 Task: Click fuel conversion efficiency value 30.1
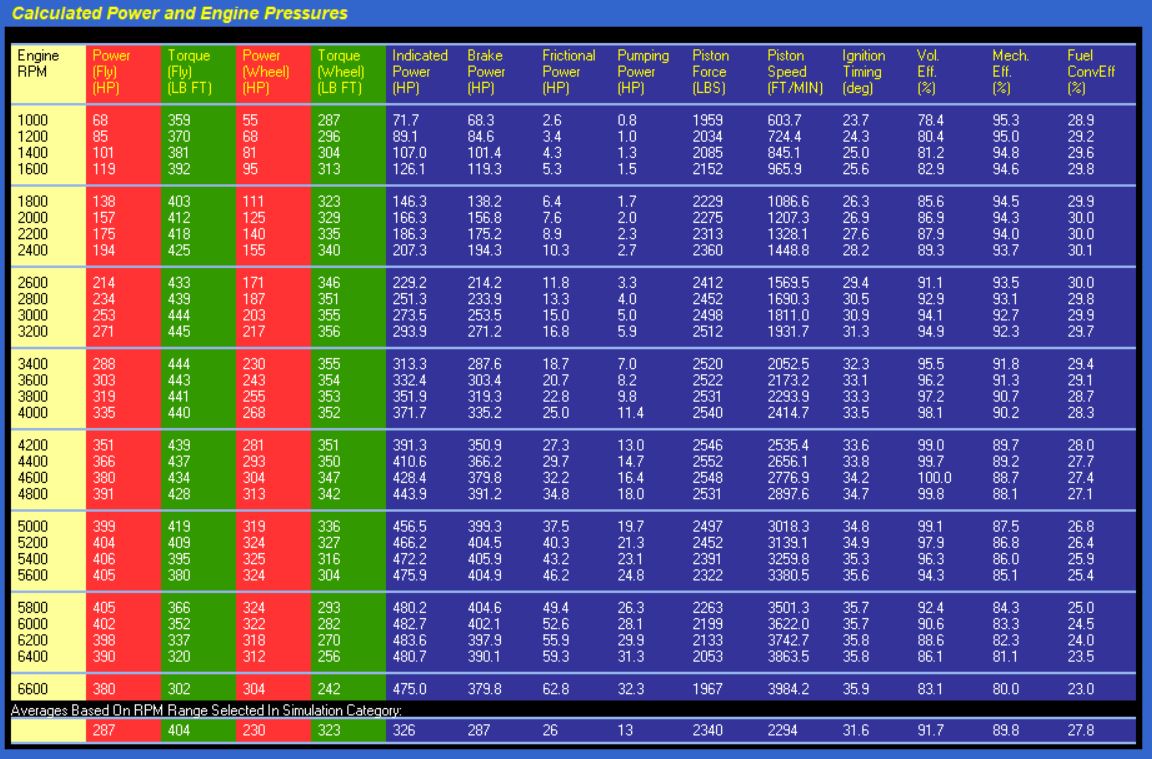tap(1080, 250)
